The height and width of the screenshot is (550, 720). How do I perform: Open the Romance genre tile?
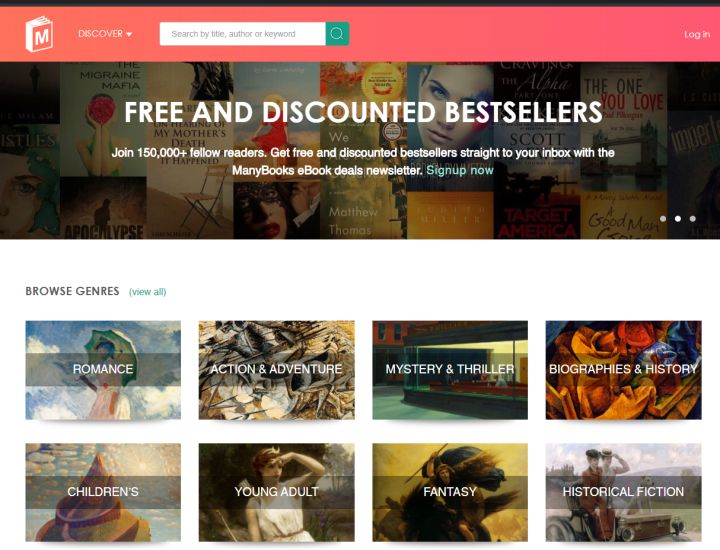[x=103, y=370]
